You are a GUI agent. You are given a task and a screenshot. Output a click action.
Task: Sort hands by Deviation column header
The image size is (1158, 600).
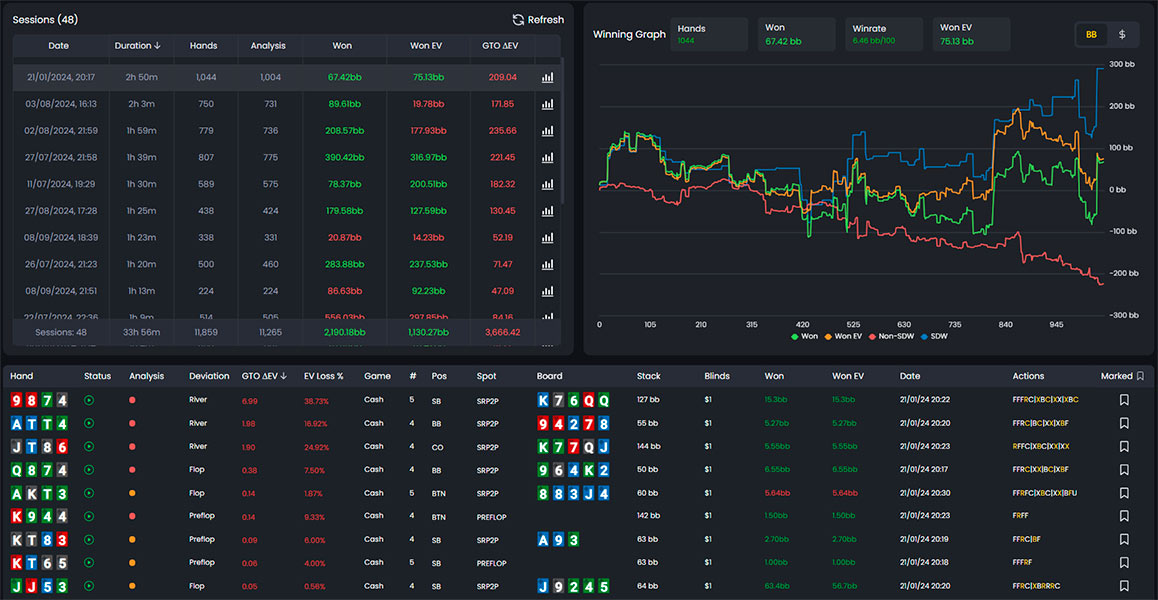pyautogui.click(x=209, y=376)
